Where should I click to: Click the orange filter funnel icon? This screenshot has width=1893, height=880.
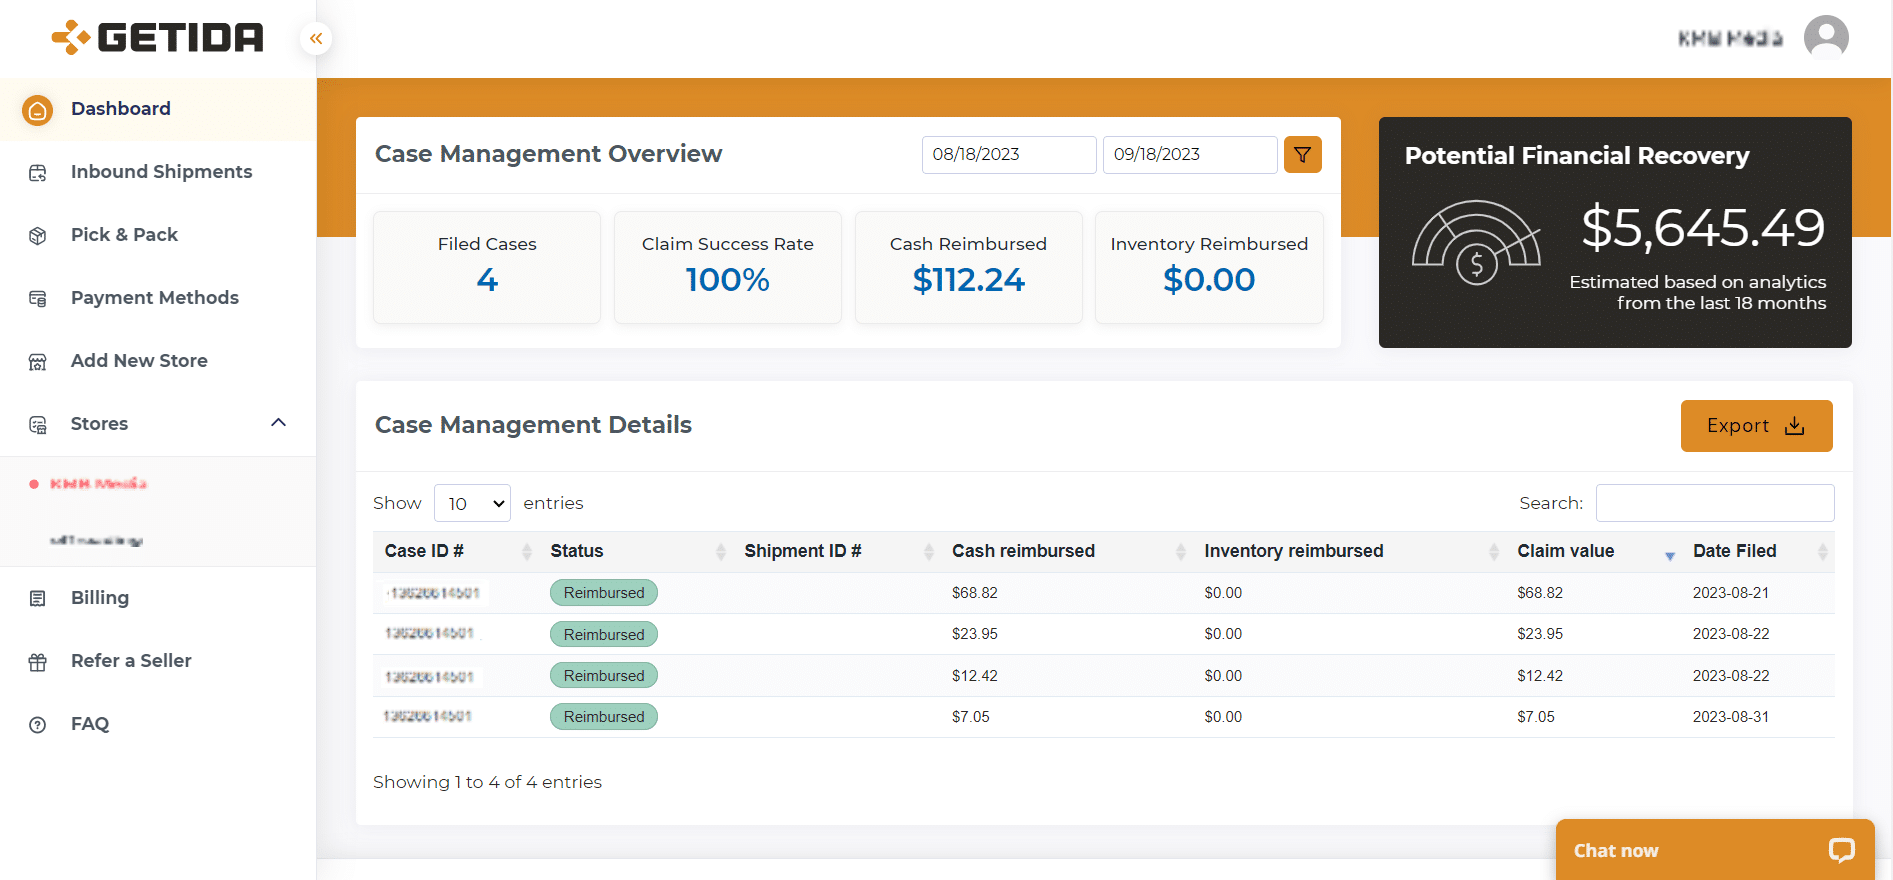click(x=1303, y=155)
